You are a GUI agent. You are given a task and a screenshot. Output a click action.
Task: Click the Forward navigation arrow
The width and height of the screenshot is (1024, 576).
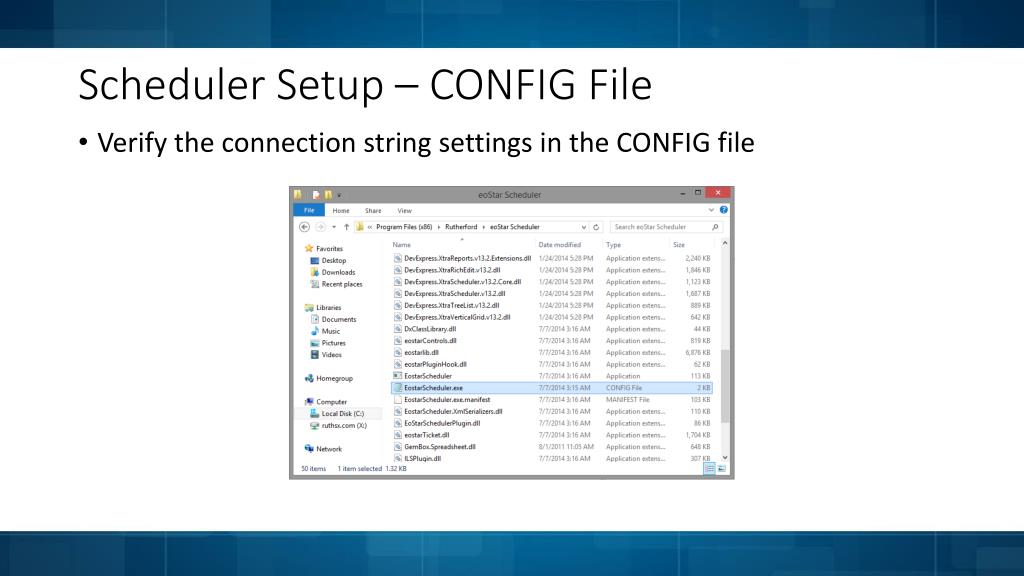coord(320,227)
